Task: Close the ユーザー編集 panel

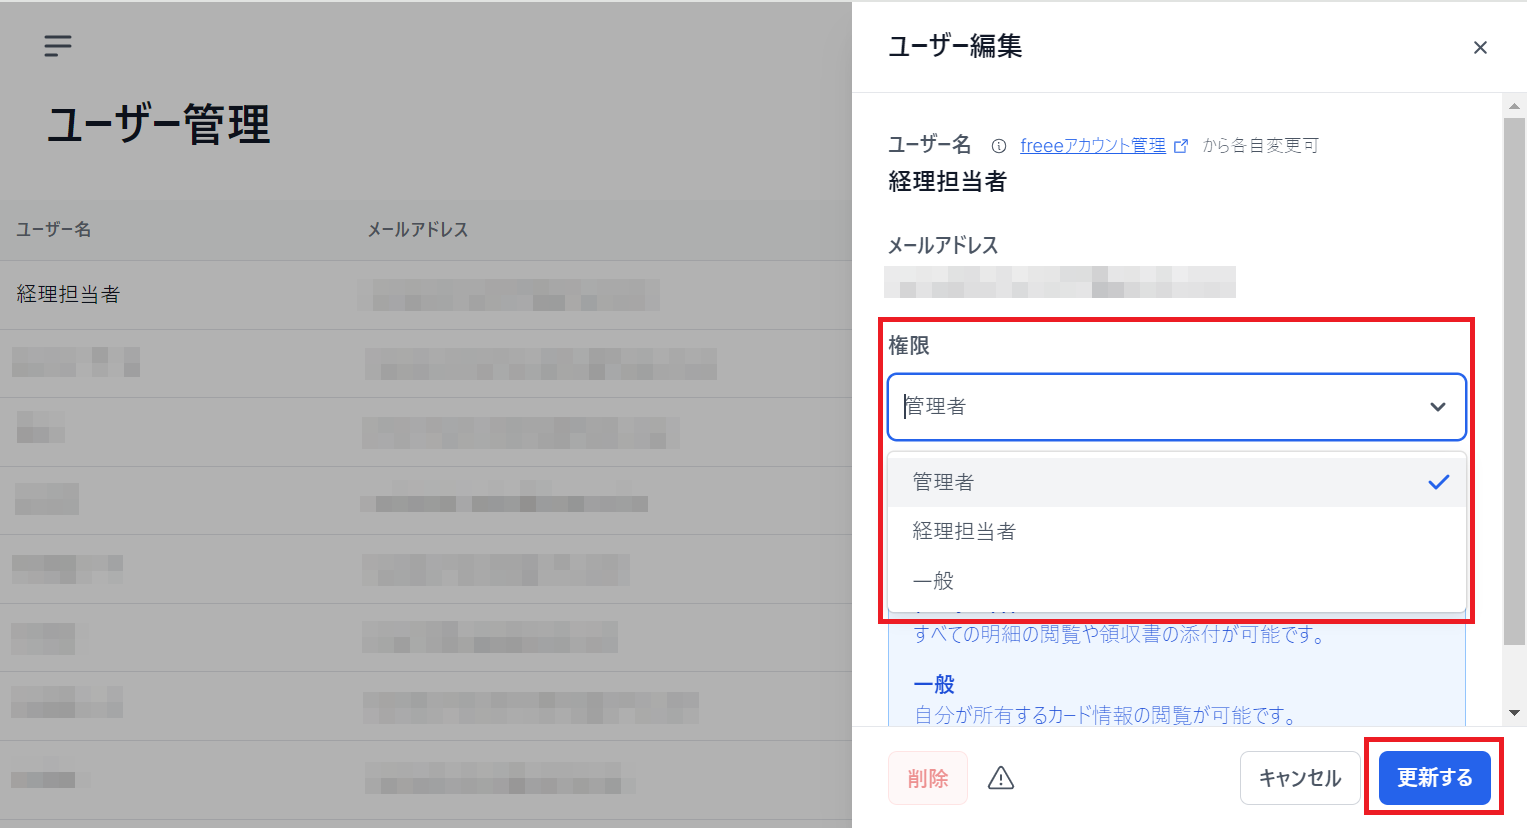Action: click(x=1480, y=48)
